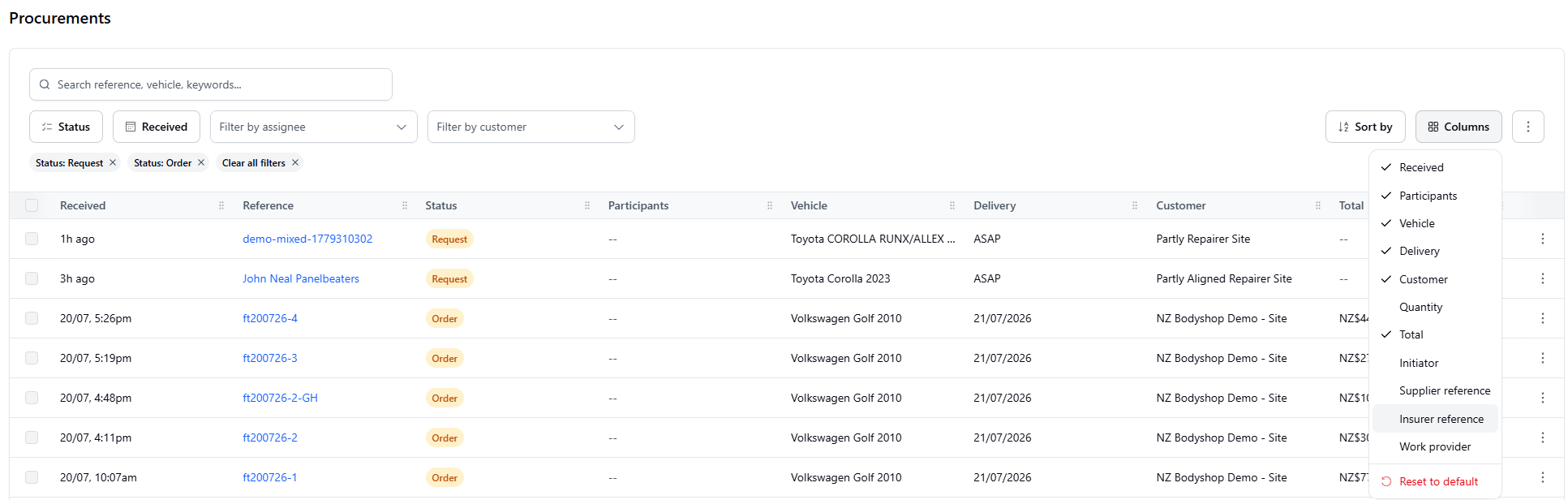The height and width of the screenshot is (504, 1568).
Task: Open the Filter by customer dropdown
Action: coord(531,127)
